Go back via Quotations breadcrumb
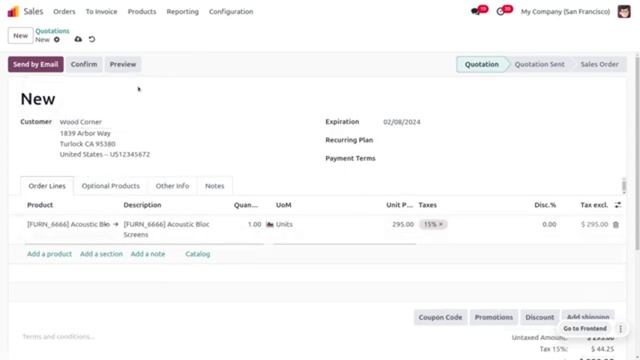640x360 pixels. (x=52, y=31)
